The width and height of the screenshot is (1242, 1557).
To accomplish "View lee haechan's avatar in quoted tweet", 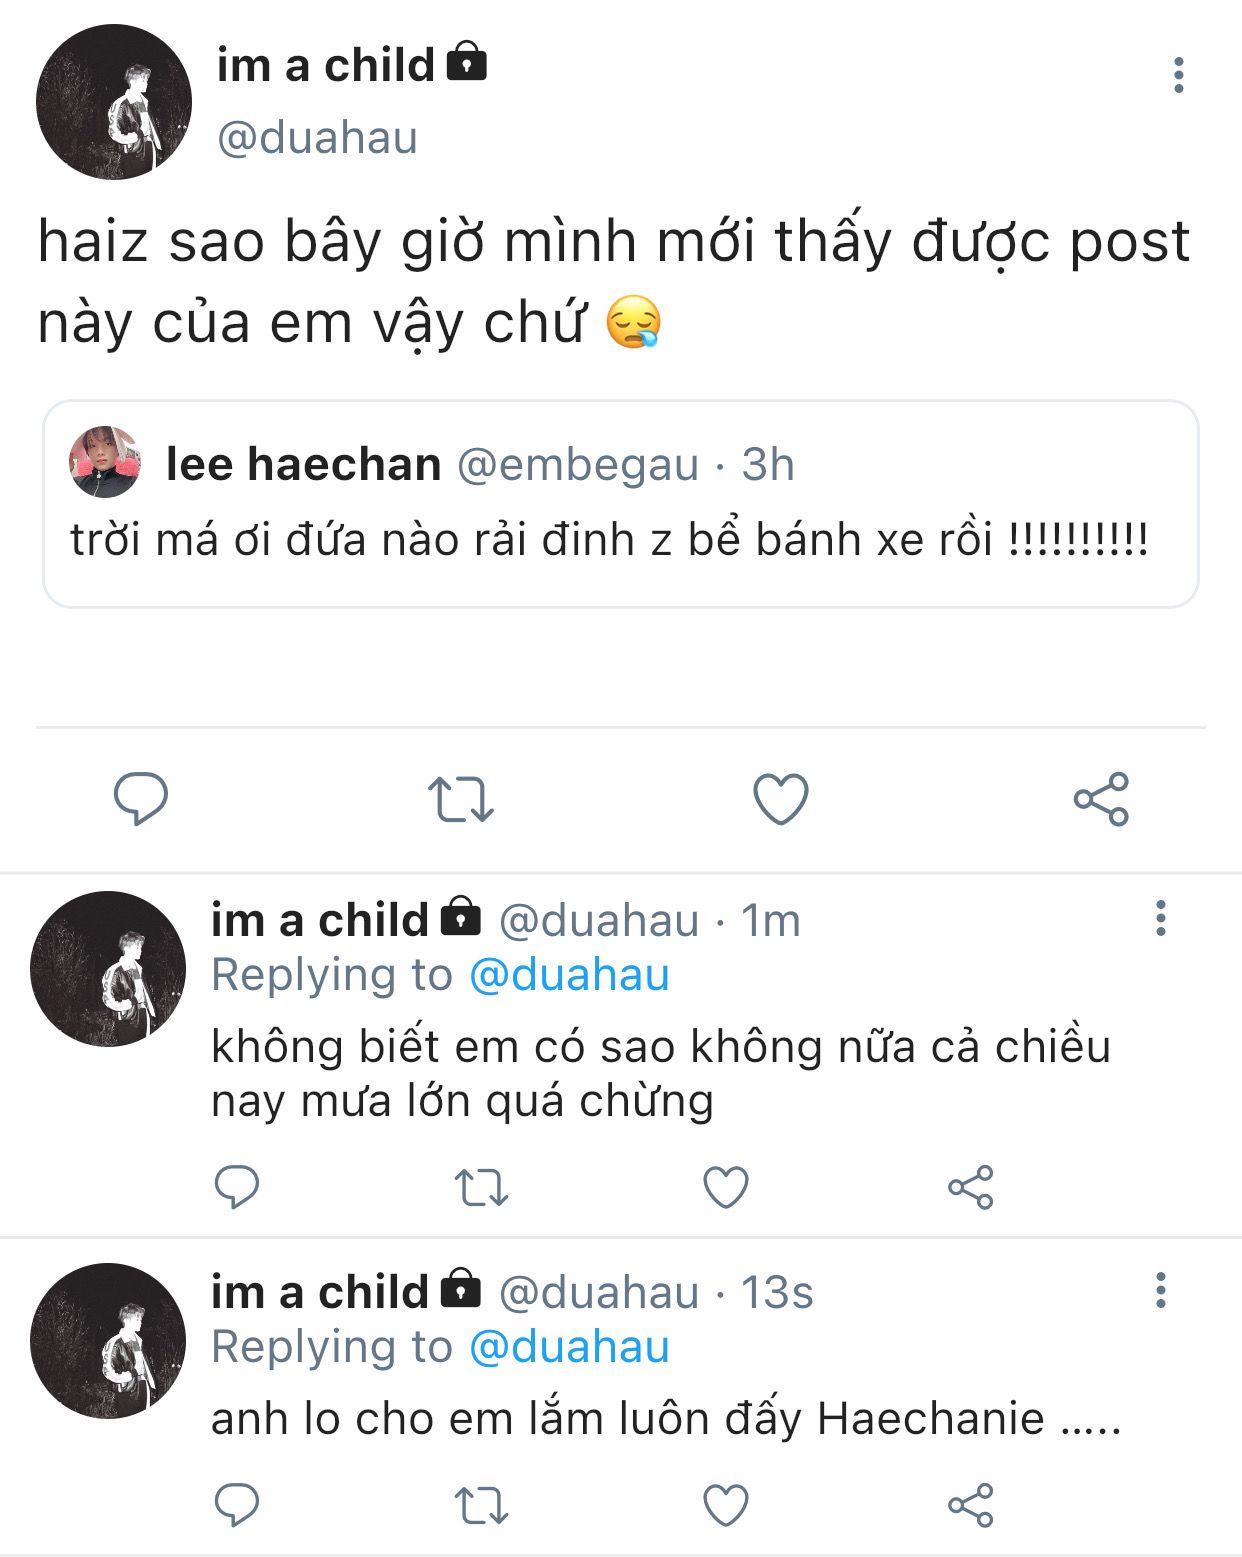I will point(105,462).
